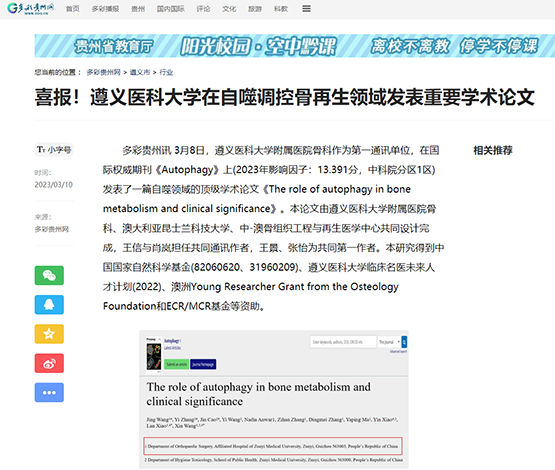Open the autophagy paper screenshot image
555x470 pixels.
tap(274, 400)
